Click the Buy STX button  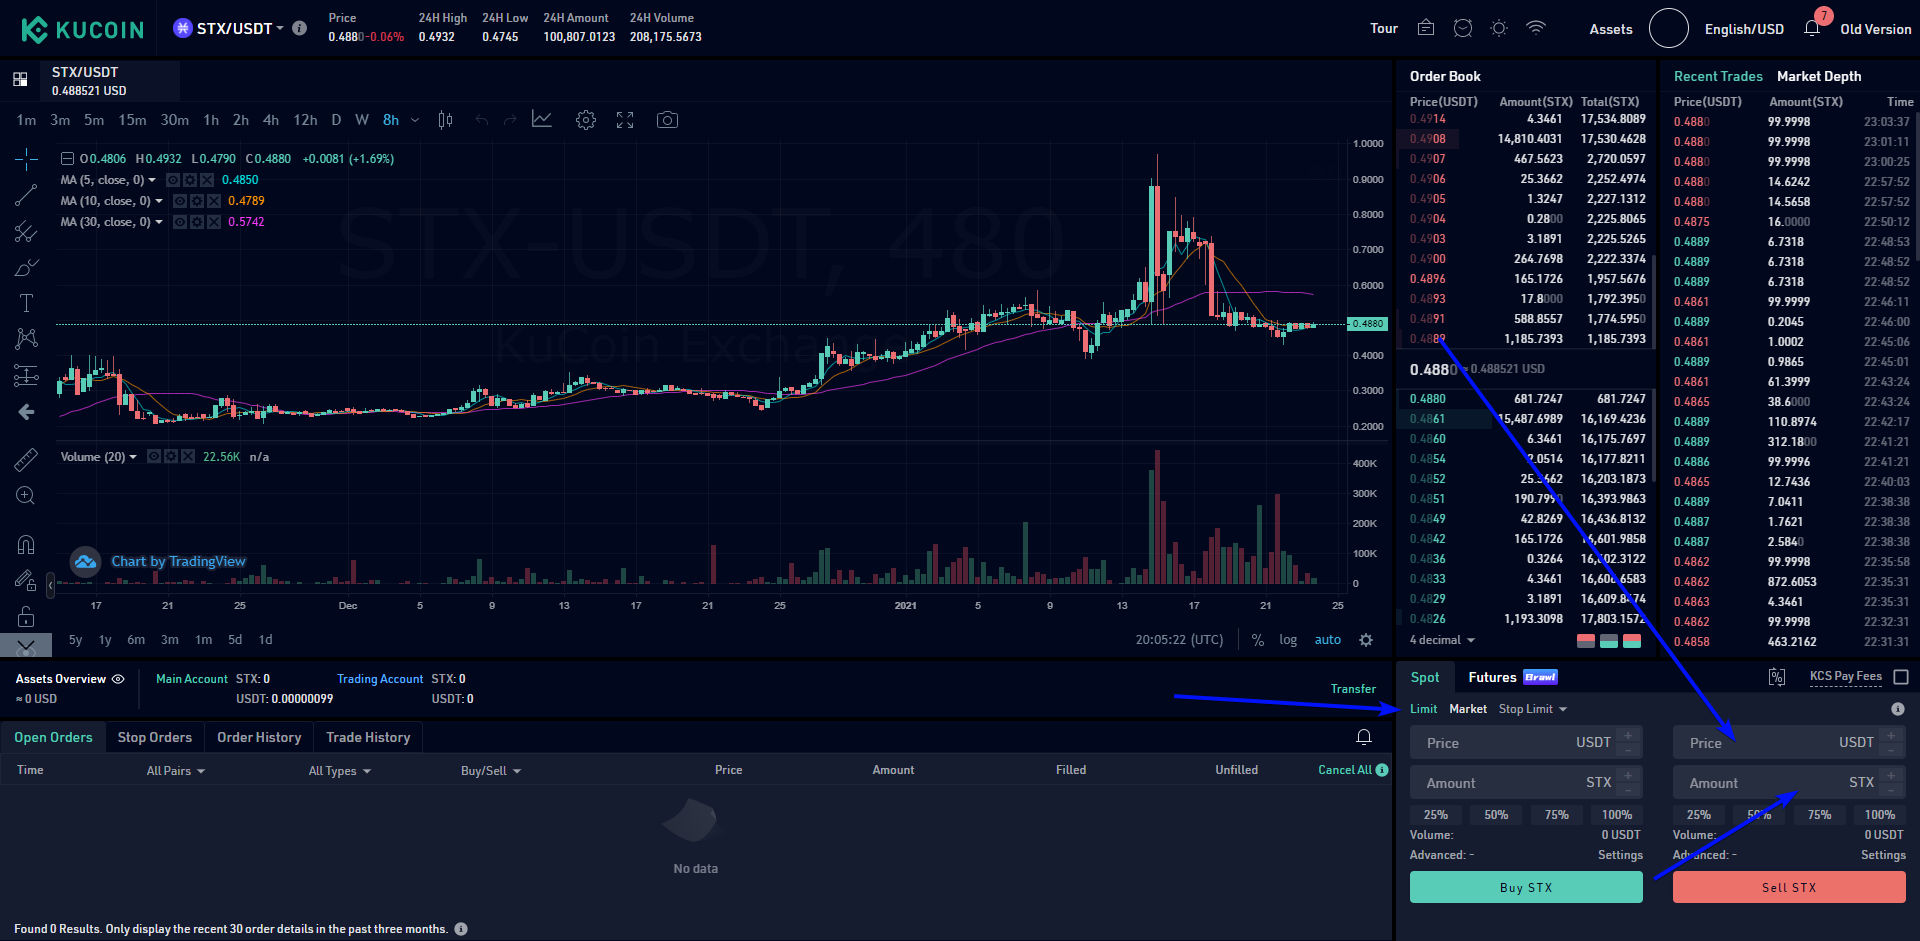pyautogui.click(x=1526, y=887)
